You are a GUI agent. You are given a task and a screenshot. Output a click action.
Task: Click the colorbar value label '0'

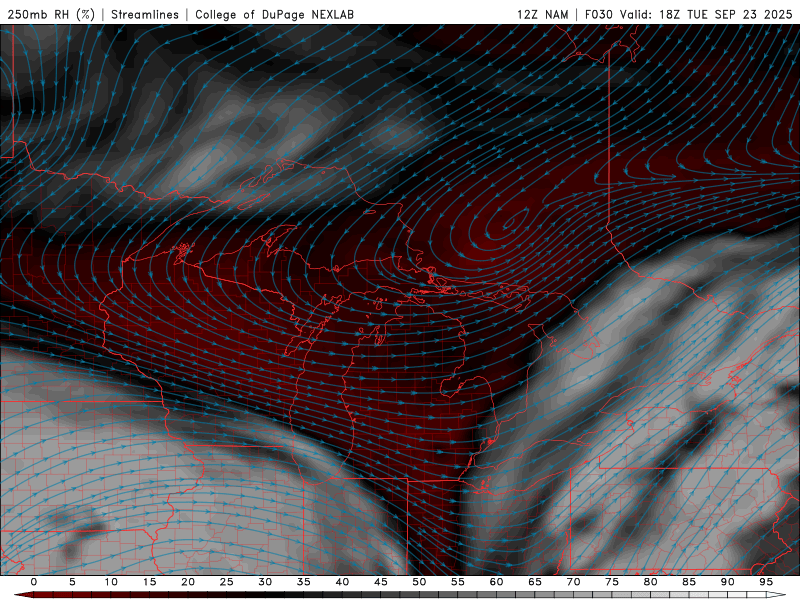pyautogui.click(x=34, y=582)
